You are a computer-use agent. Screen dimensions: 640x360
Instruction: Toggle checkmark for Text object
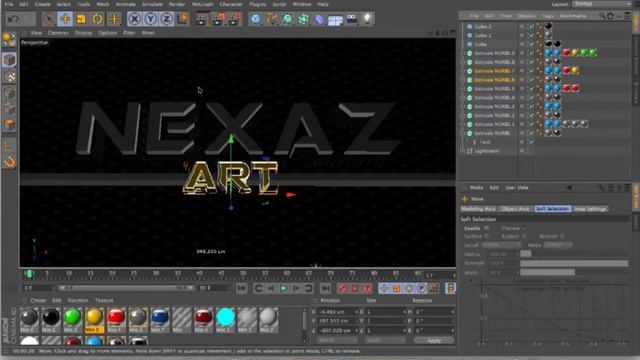tap(531, 142)
